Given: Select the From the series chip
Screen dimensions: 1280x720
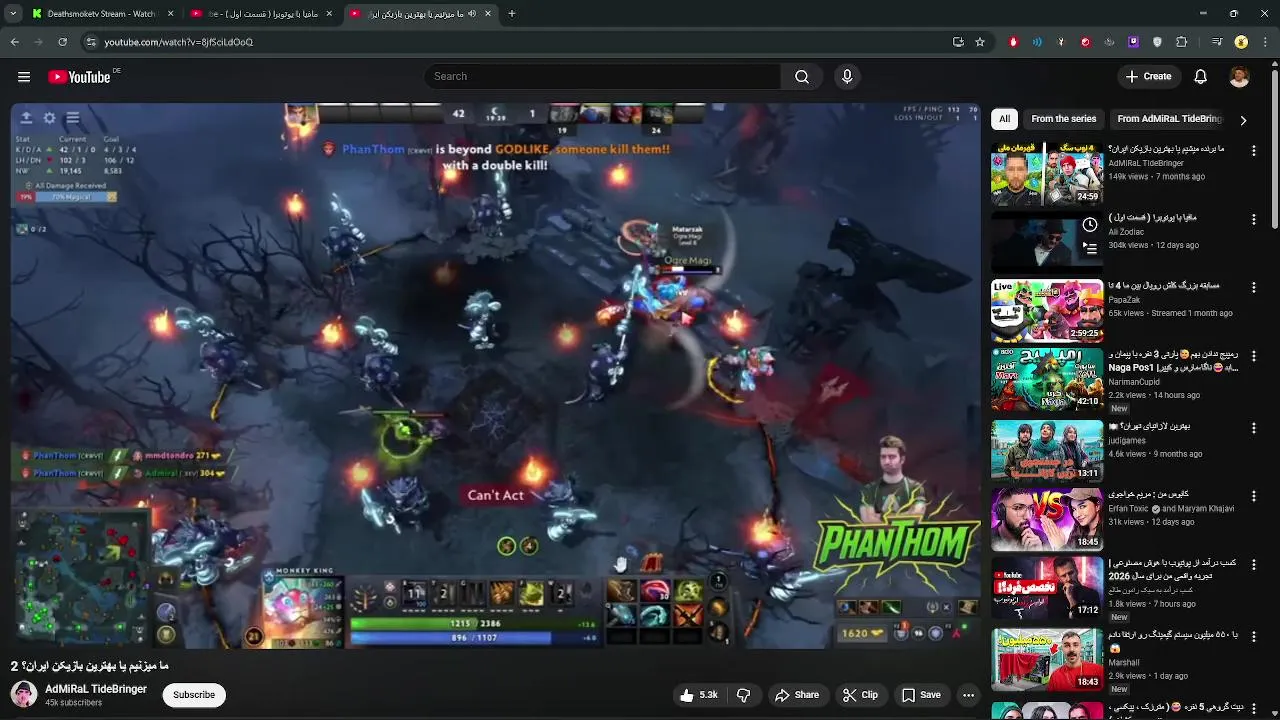Looking at the screenshot, I should 1064,119.
